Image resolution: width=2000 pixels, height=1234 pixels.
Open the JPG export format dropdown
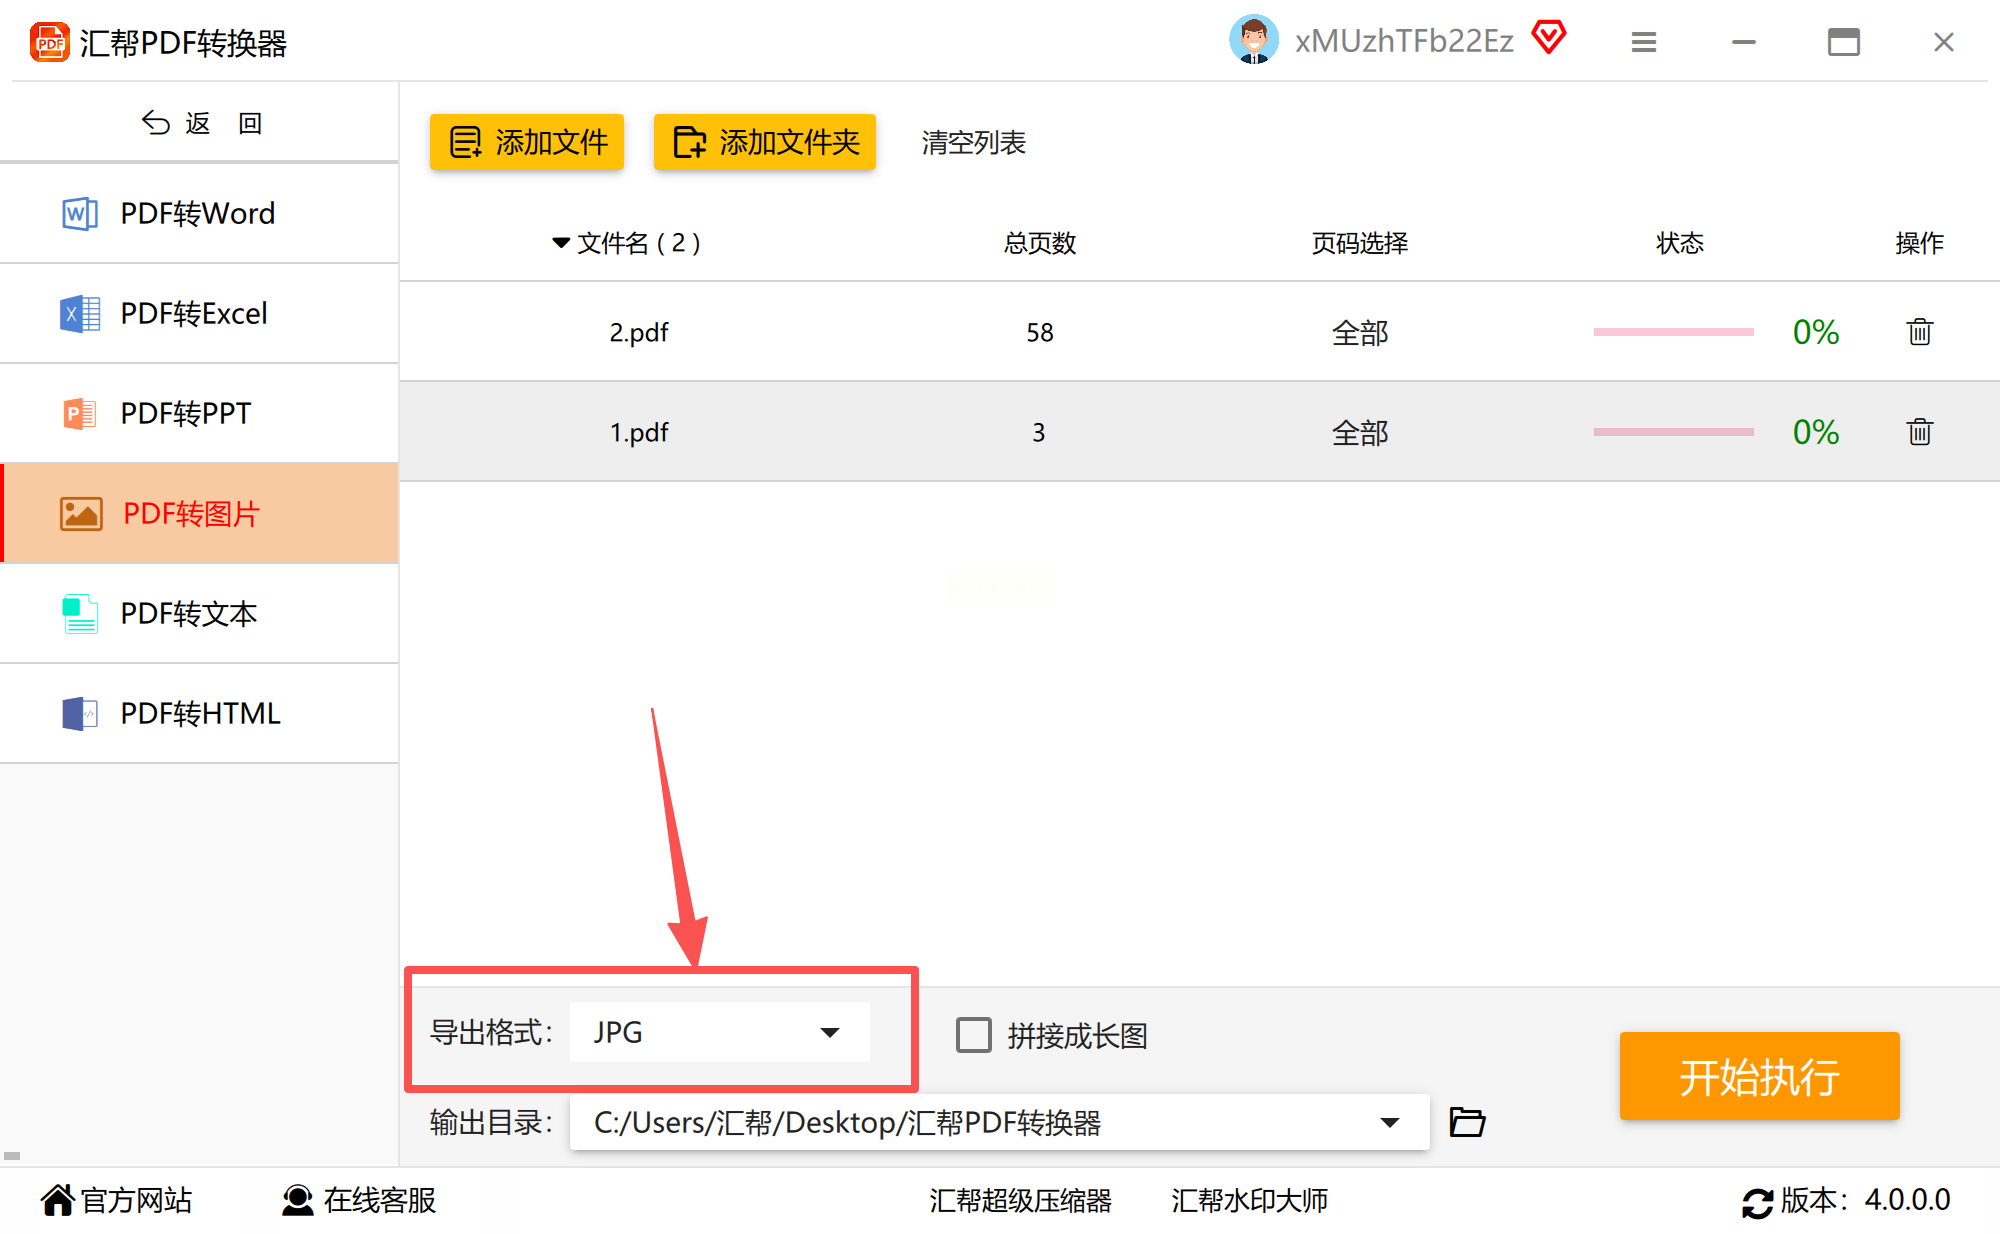pos(719,1032)
